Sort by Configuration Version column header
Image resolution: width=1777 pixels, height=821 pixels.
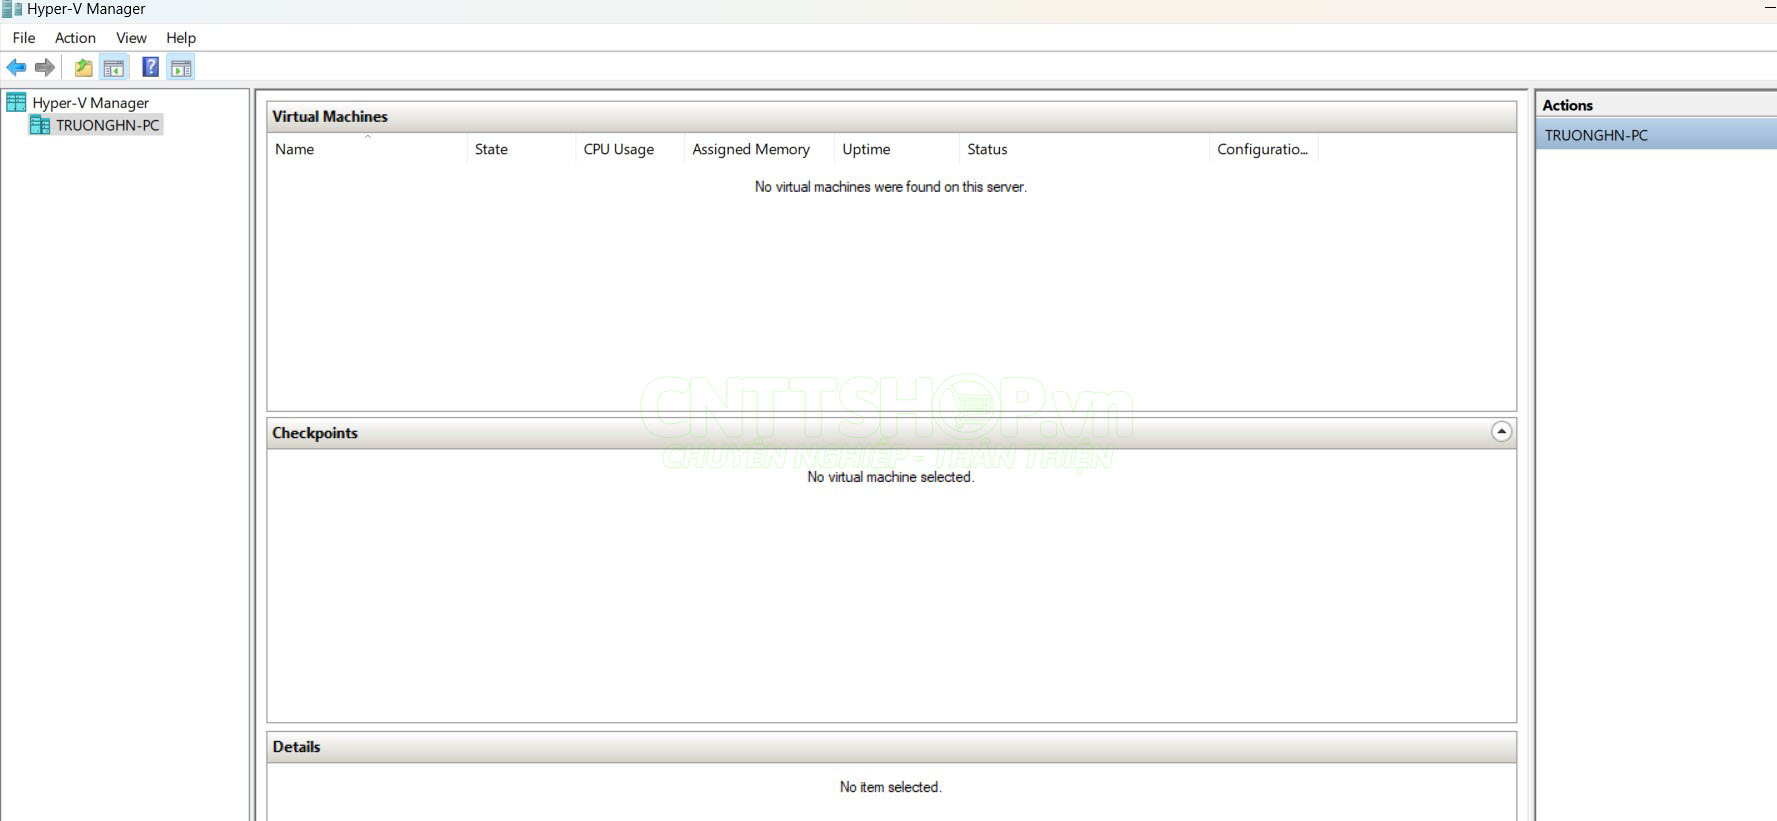[1264, 149]
